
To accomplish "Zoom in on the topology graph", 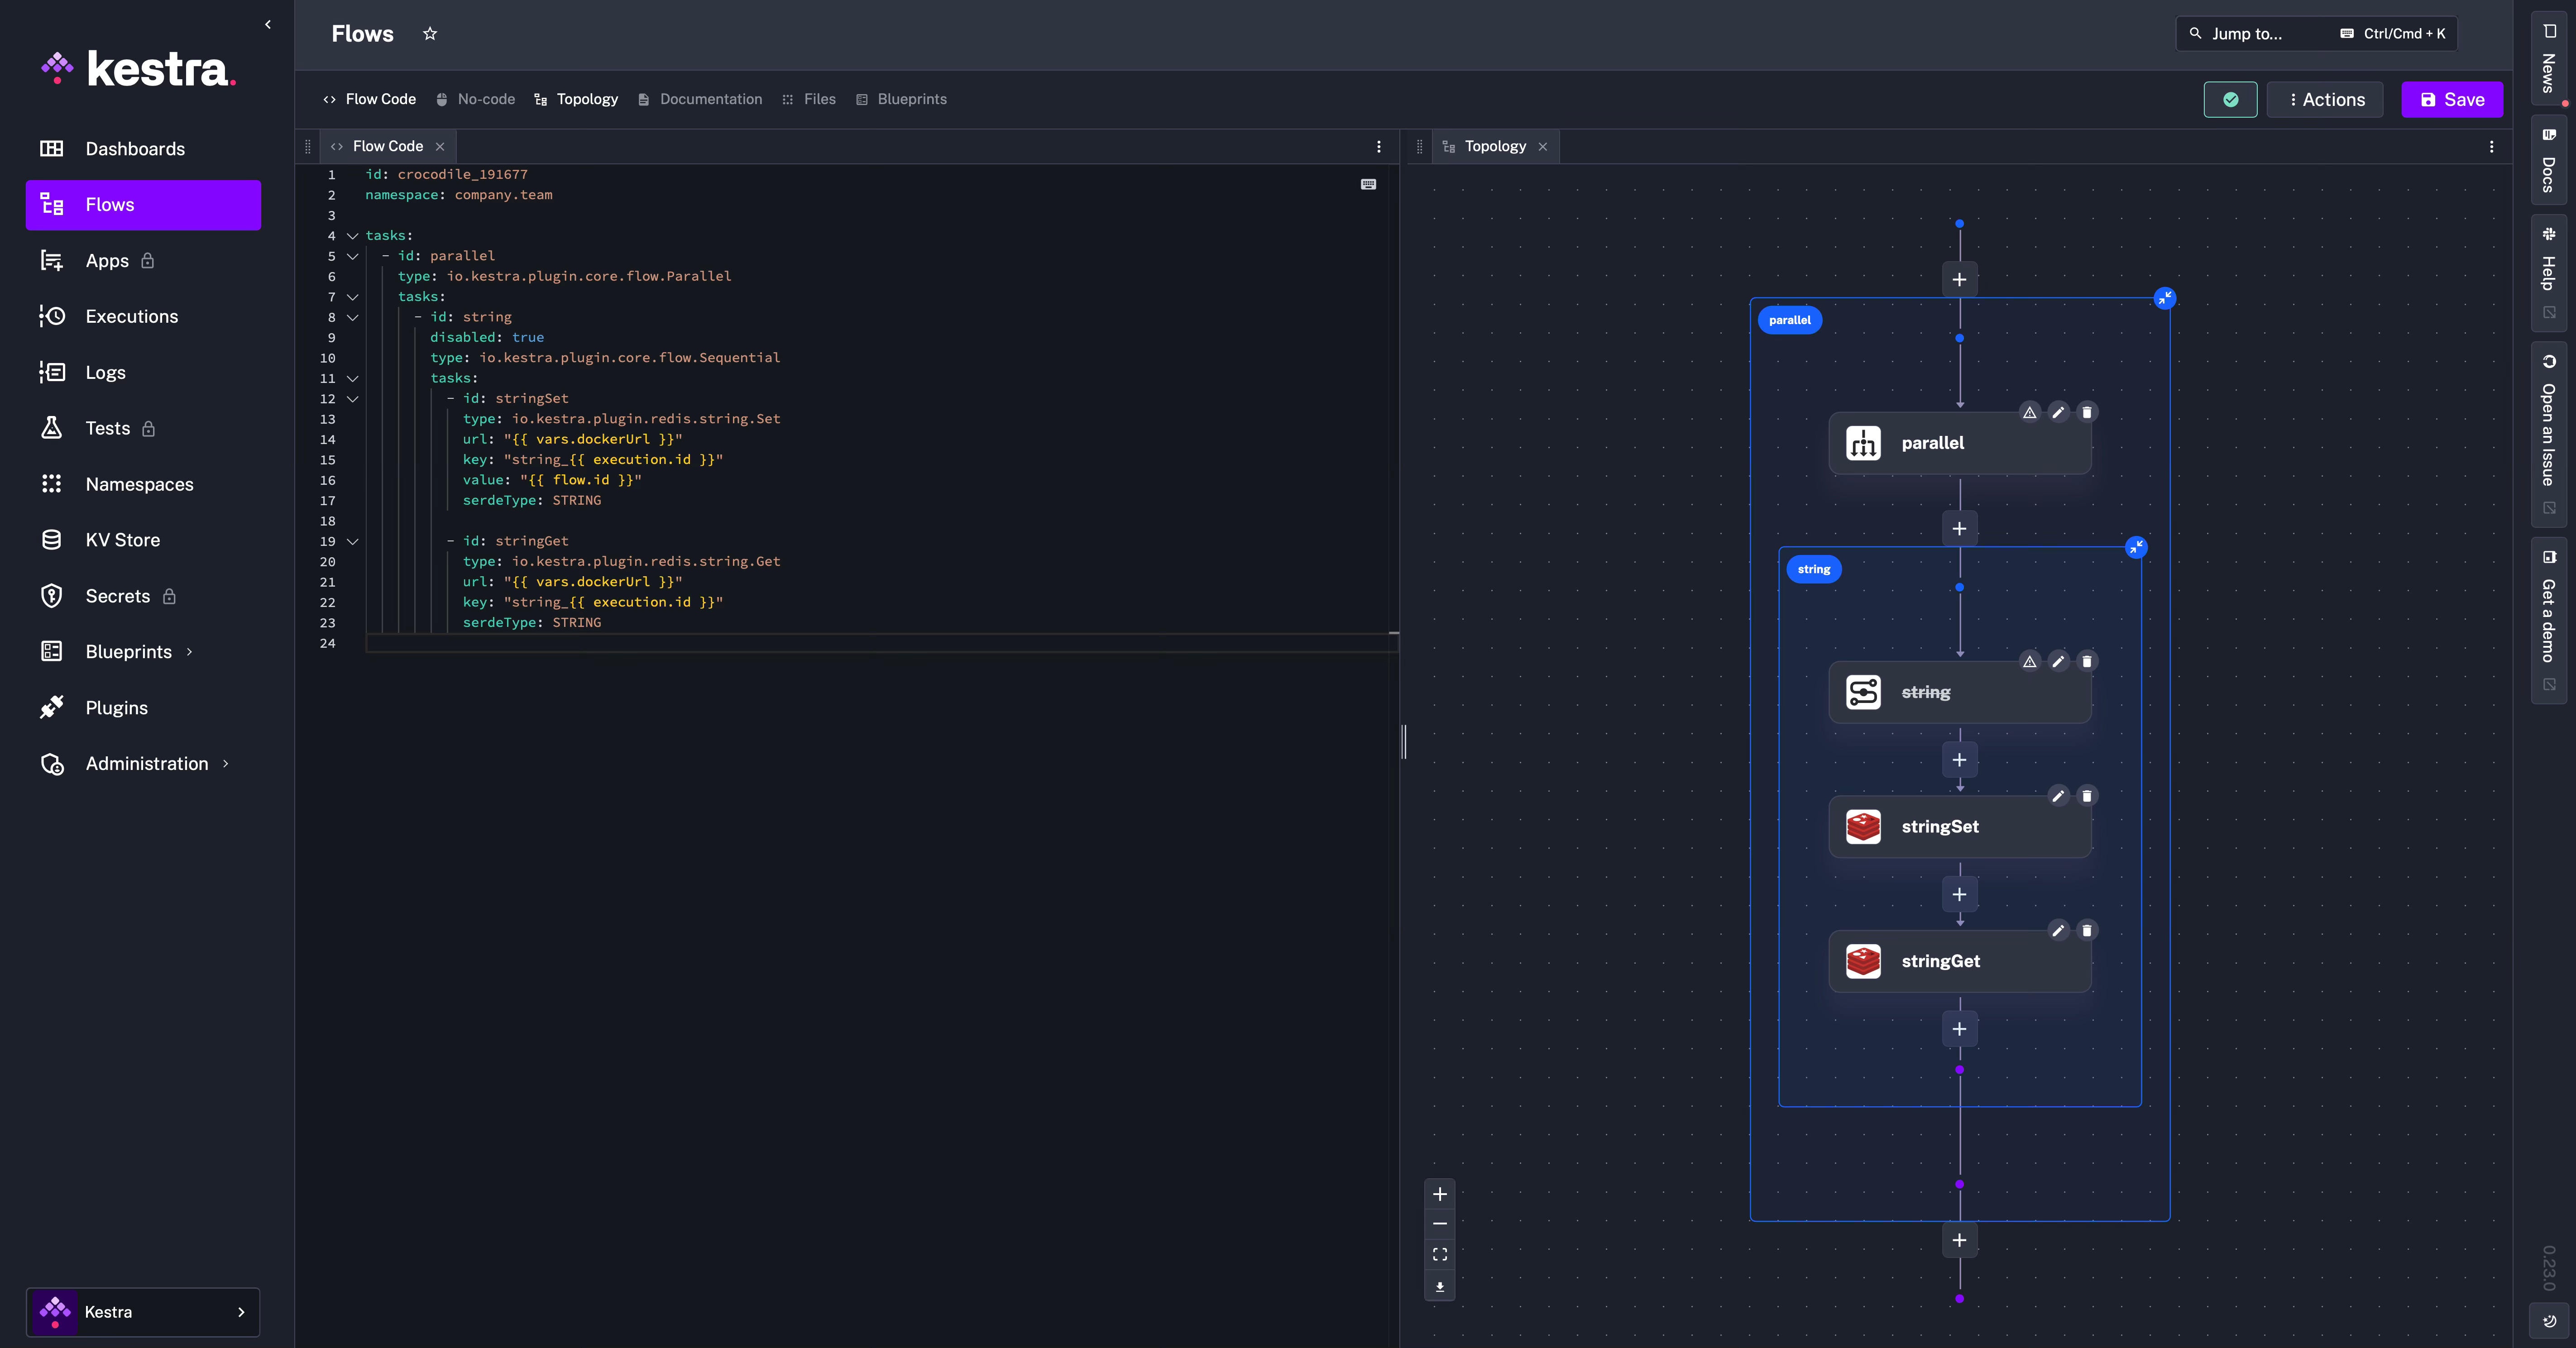I will pos(1440,1194).
